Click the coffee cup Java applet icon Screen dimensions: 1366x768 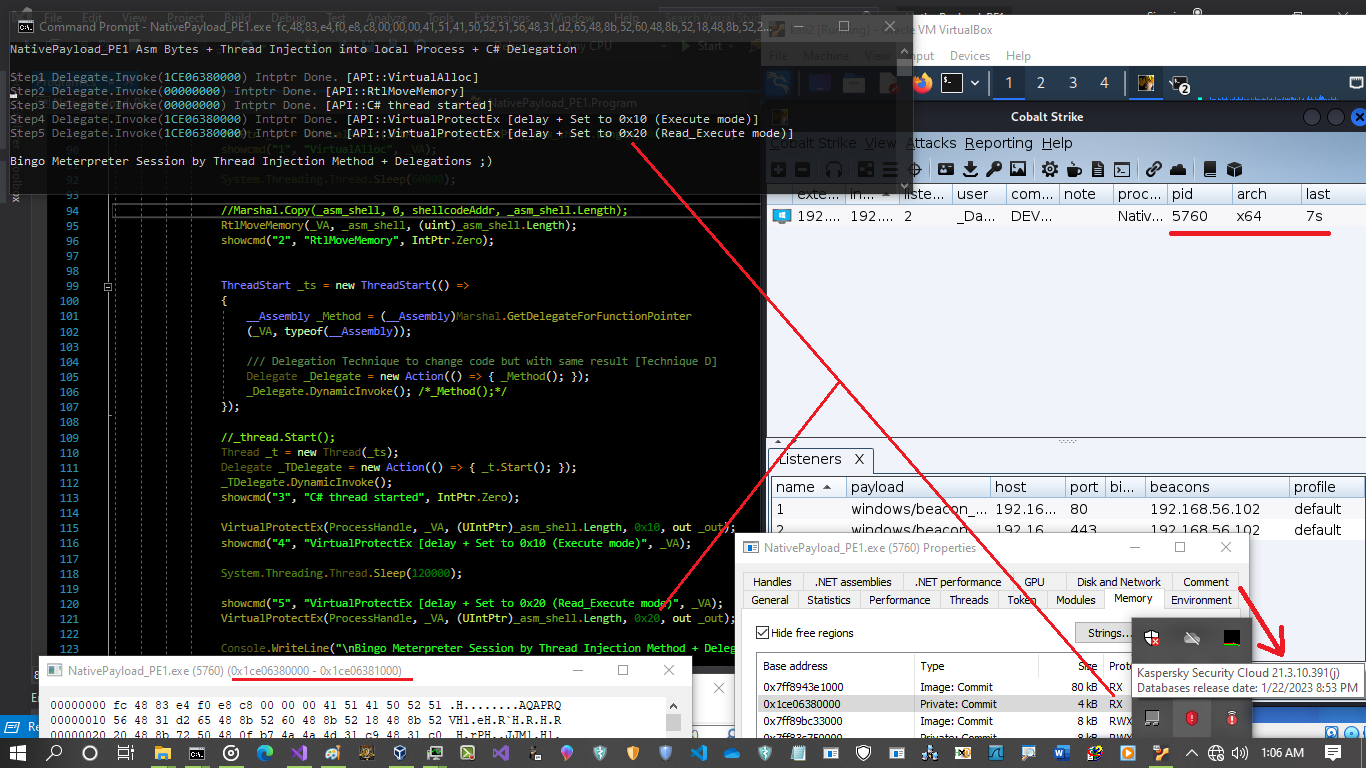(1074, 169)
